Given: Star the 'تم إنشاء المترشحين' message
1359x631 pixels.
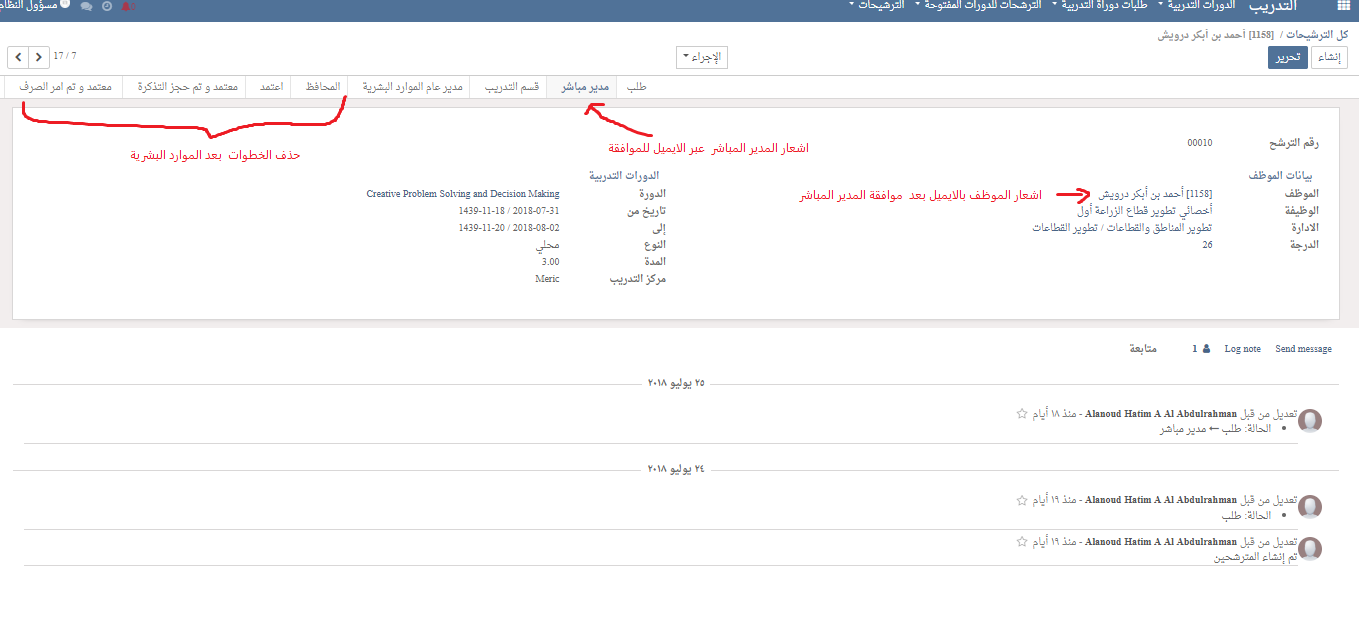Looking at the screenshot, I should click(x=1022, y=541).
